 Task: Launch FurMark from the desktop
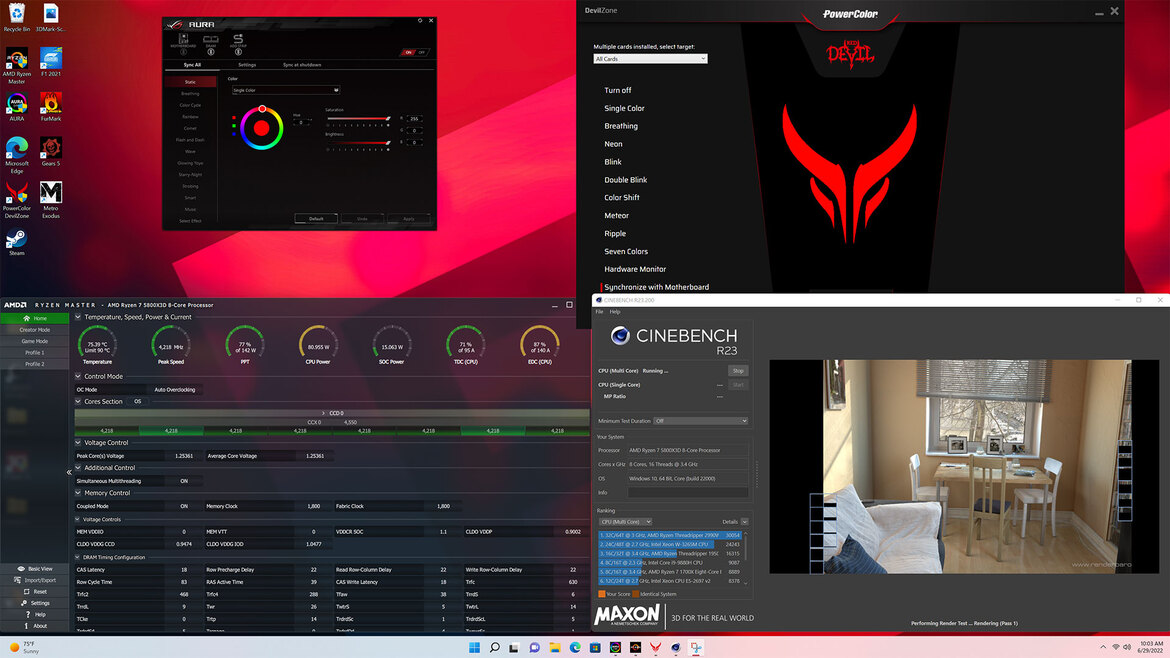click(51, 107)
